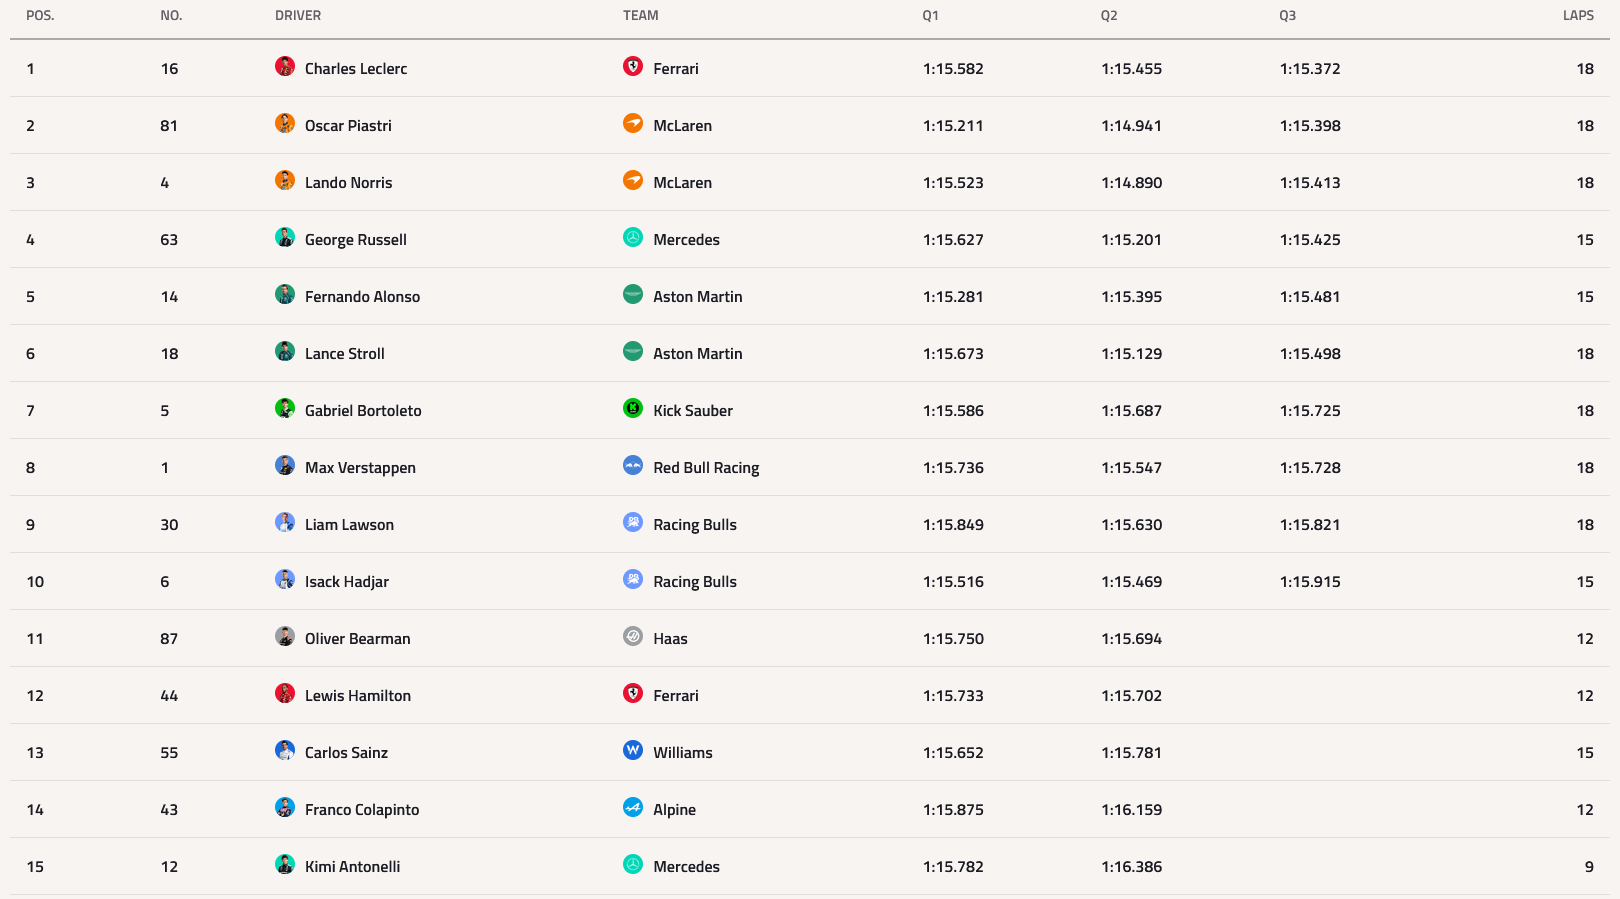The image size is (1620, 899).
Task: Click Lance Stroll's driver avatar icon
Action: point(285,351)
